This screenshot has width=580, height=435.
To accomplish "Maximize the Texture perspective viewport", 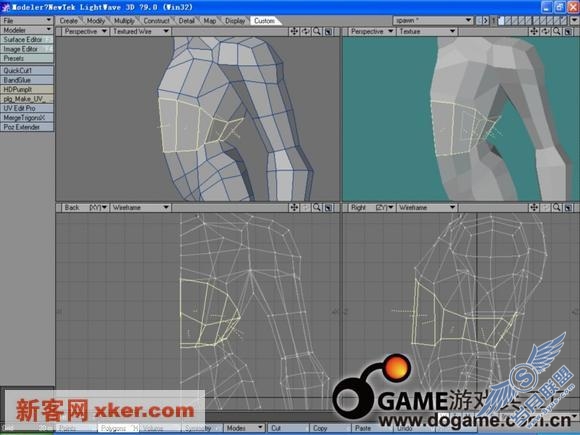I will pos(568,31).
